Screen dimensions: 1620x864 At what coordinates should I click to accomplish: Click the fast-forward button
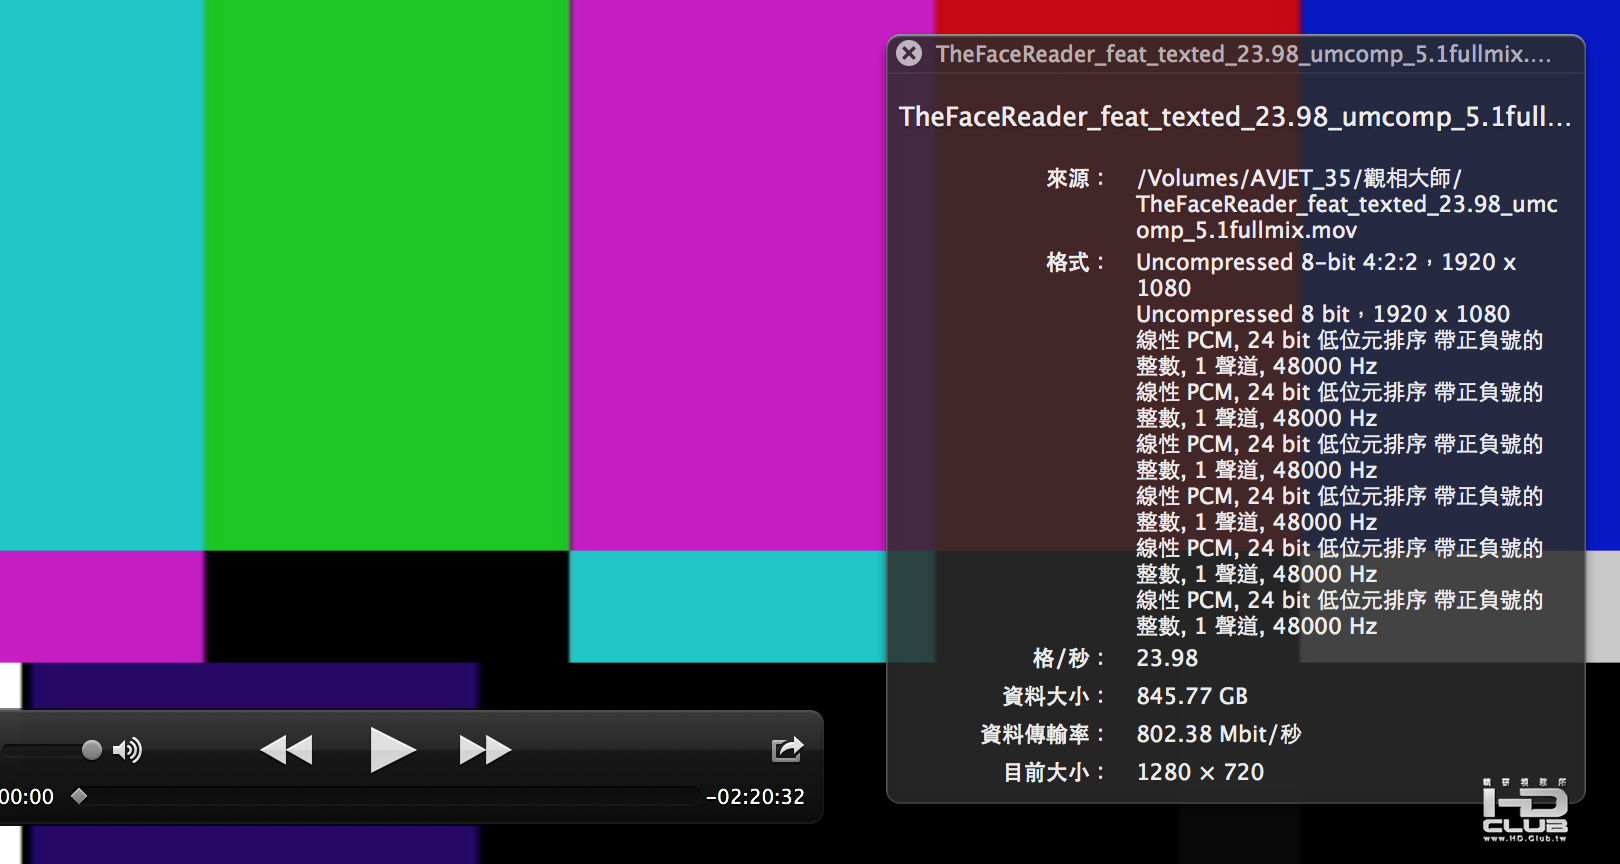(x=485, y=749)
